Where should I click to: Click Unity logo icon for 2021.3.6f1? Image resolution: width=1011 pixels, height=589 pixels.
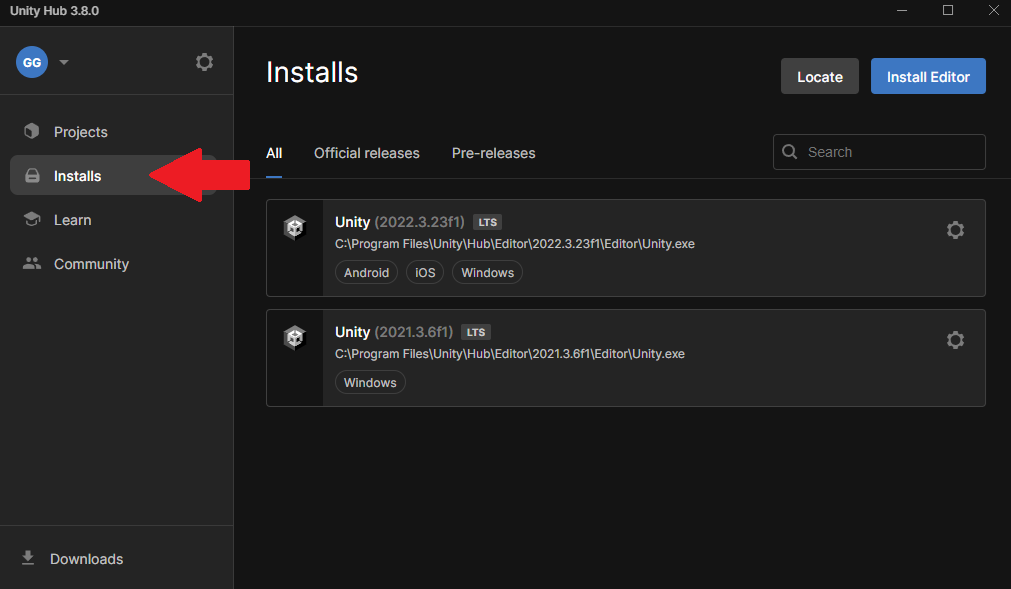[x=295, y=338]
